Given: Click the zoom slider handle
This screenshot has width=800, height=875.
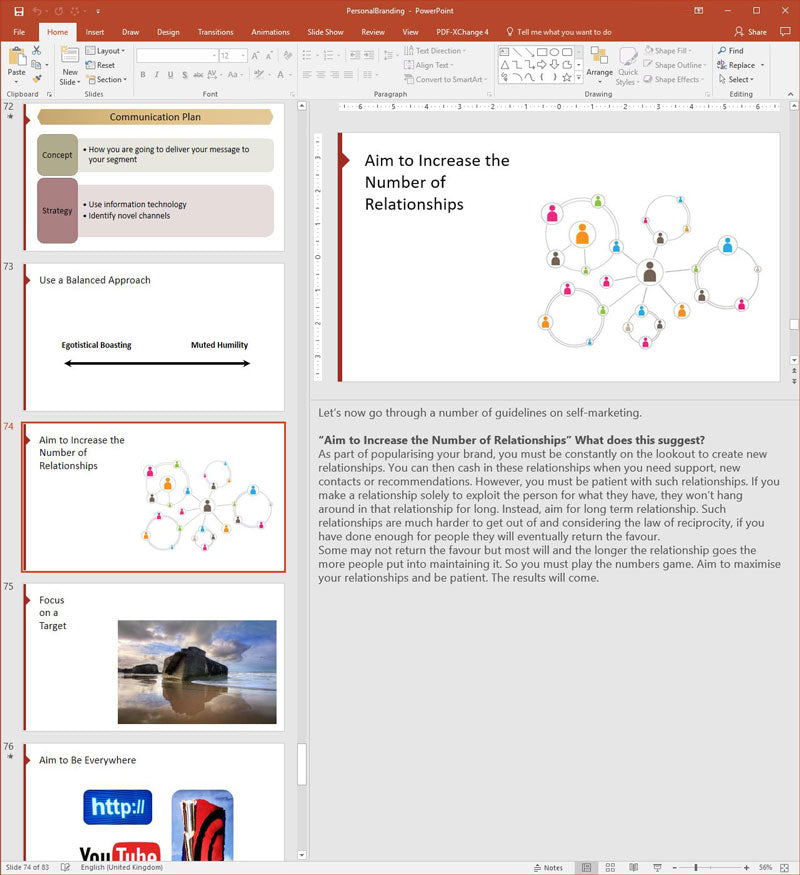Looking at the screenshot, I should tap(696, 868).
